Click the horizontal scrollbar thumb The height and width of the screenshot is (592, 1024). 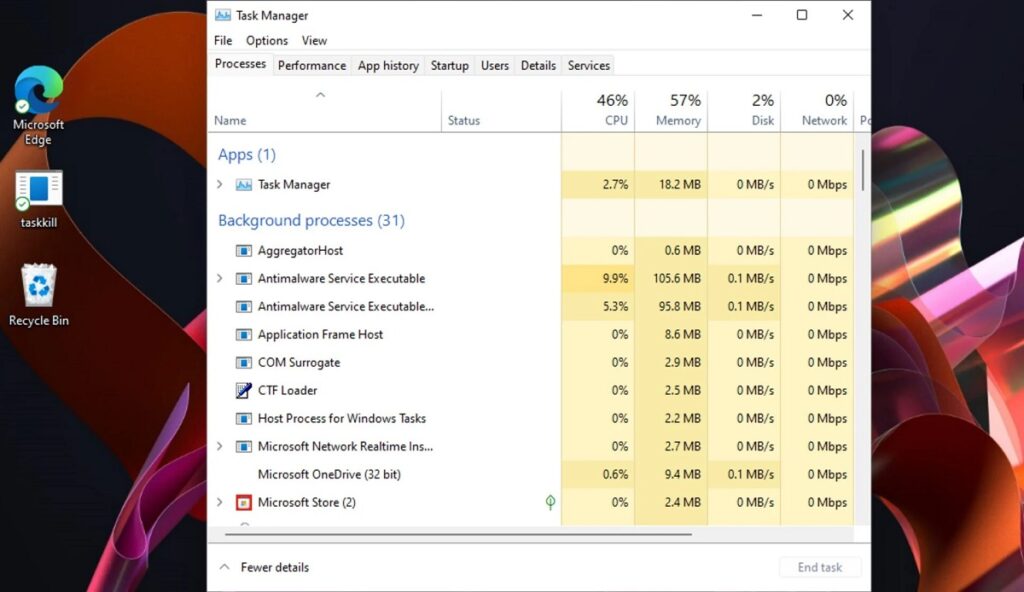pyautogui.click(x=458, y=534)
